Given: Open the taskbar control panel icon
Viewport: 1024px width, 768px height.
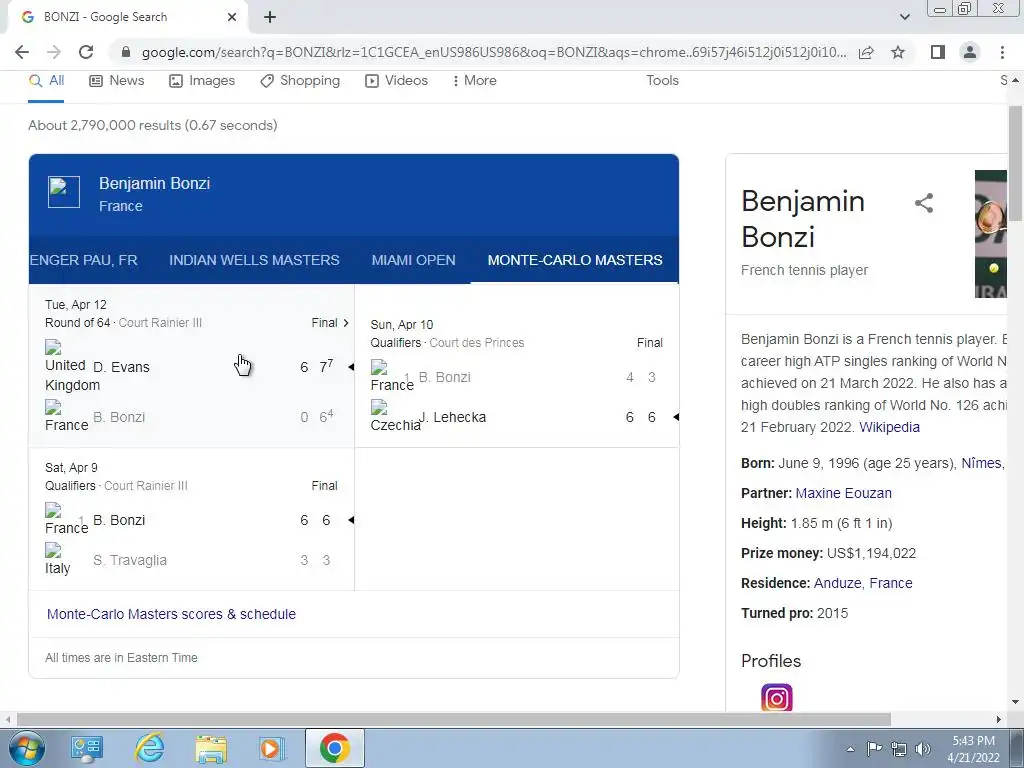Looking at the screenshot, I should point(87,748).
